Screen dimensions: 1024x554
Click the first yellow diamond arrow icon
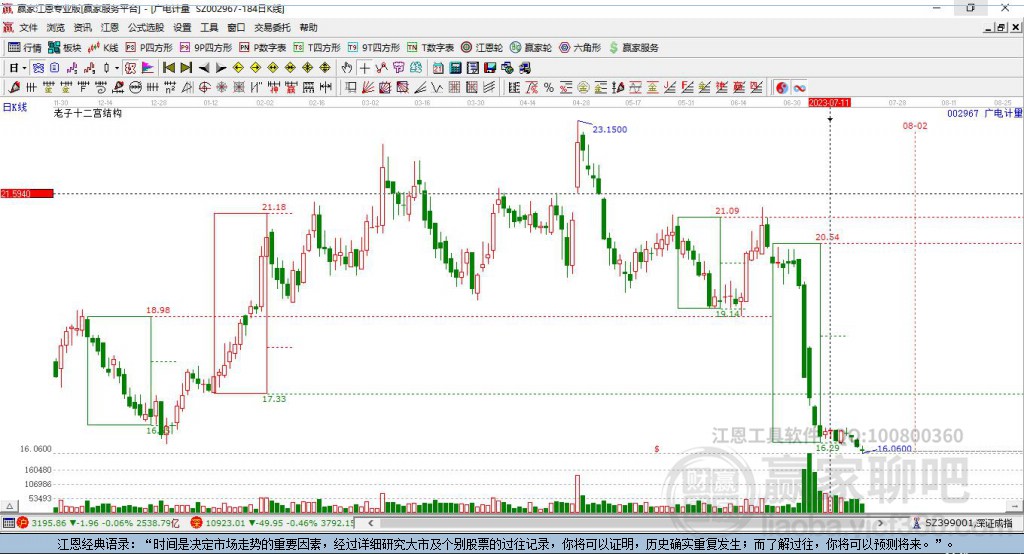click(238, 68)
